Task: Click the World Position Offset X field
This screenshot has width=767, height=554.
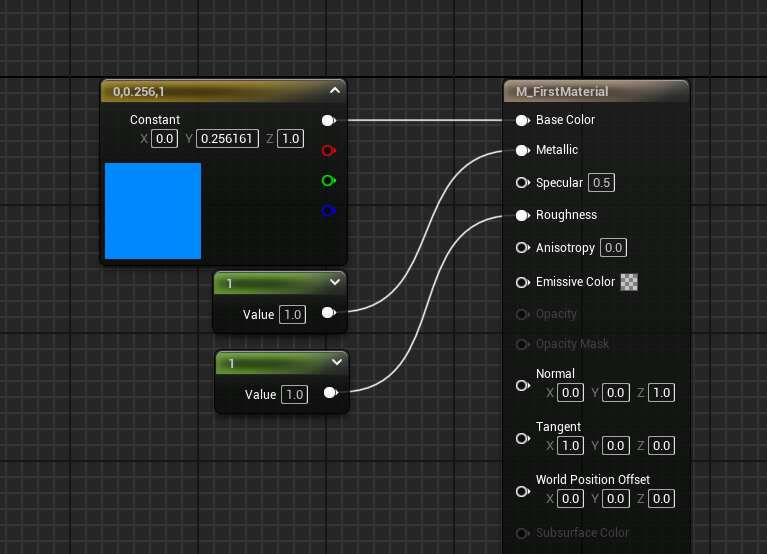Action: click(x=570, y=499)
